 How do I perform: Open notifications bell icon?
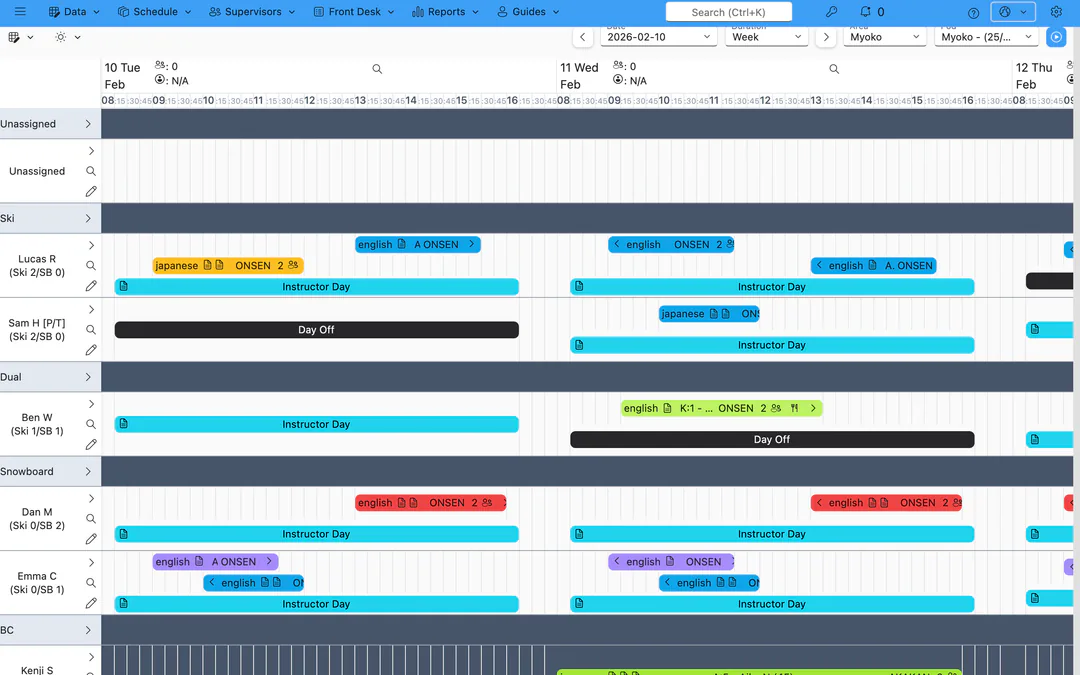[866, 12]
